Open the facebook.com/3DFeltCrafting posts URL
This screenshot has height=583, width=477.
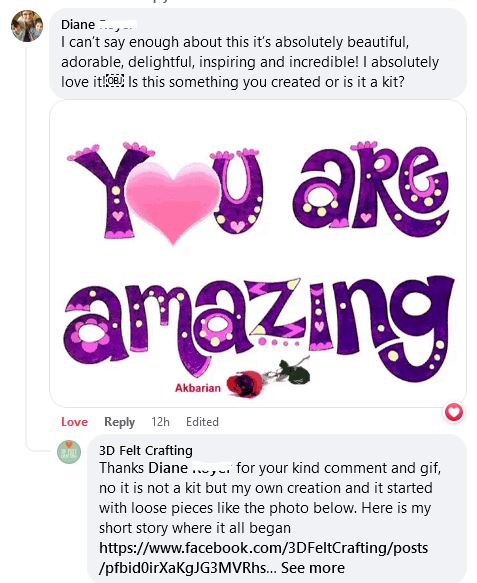tap(264, 558)
